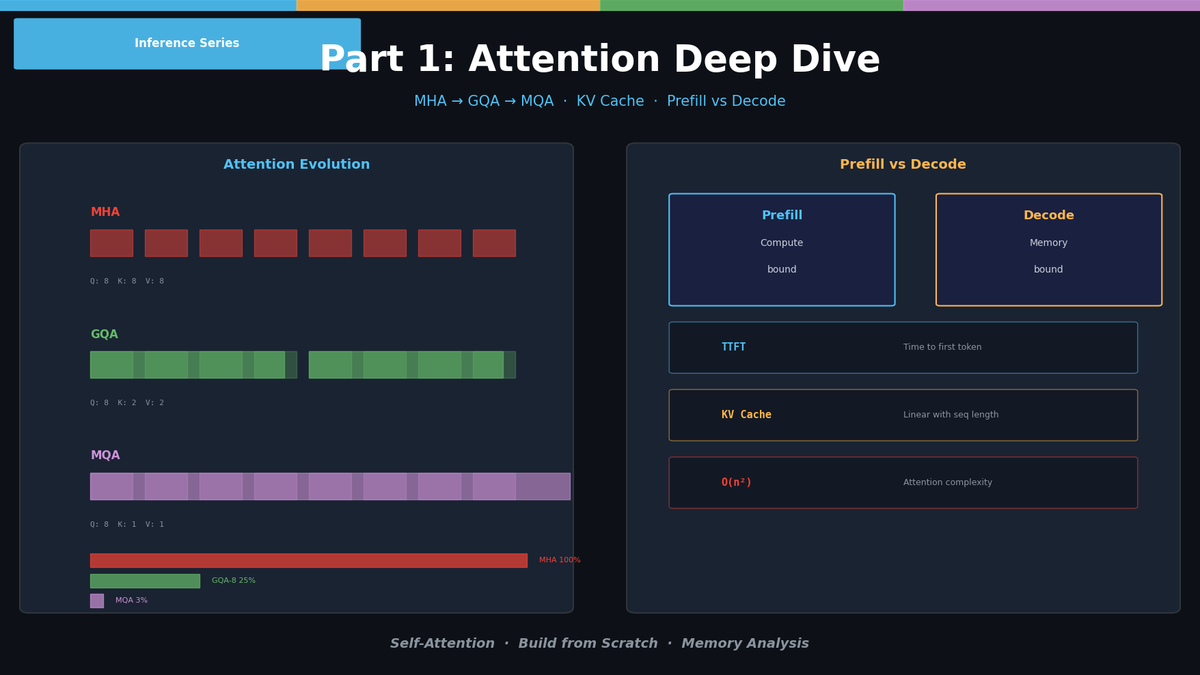Click the red MHA label
The image size is (1200, 675).
(x=105, y=212)
